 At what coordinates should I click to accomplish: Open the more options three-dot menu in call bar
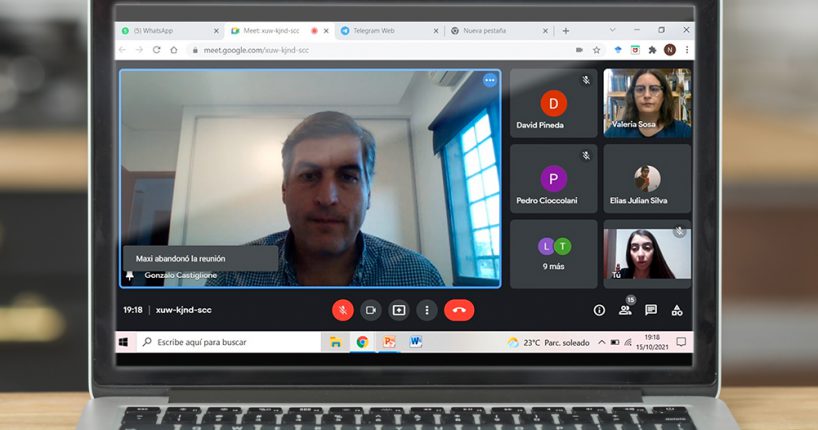[x=427, y=310]
